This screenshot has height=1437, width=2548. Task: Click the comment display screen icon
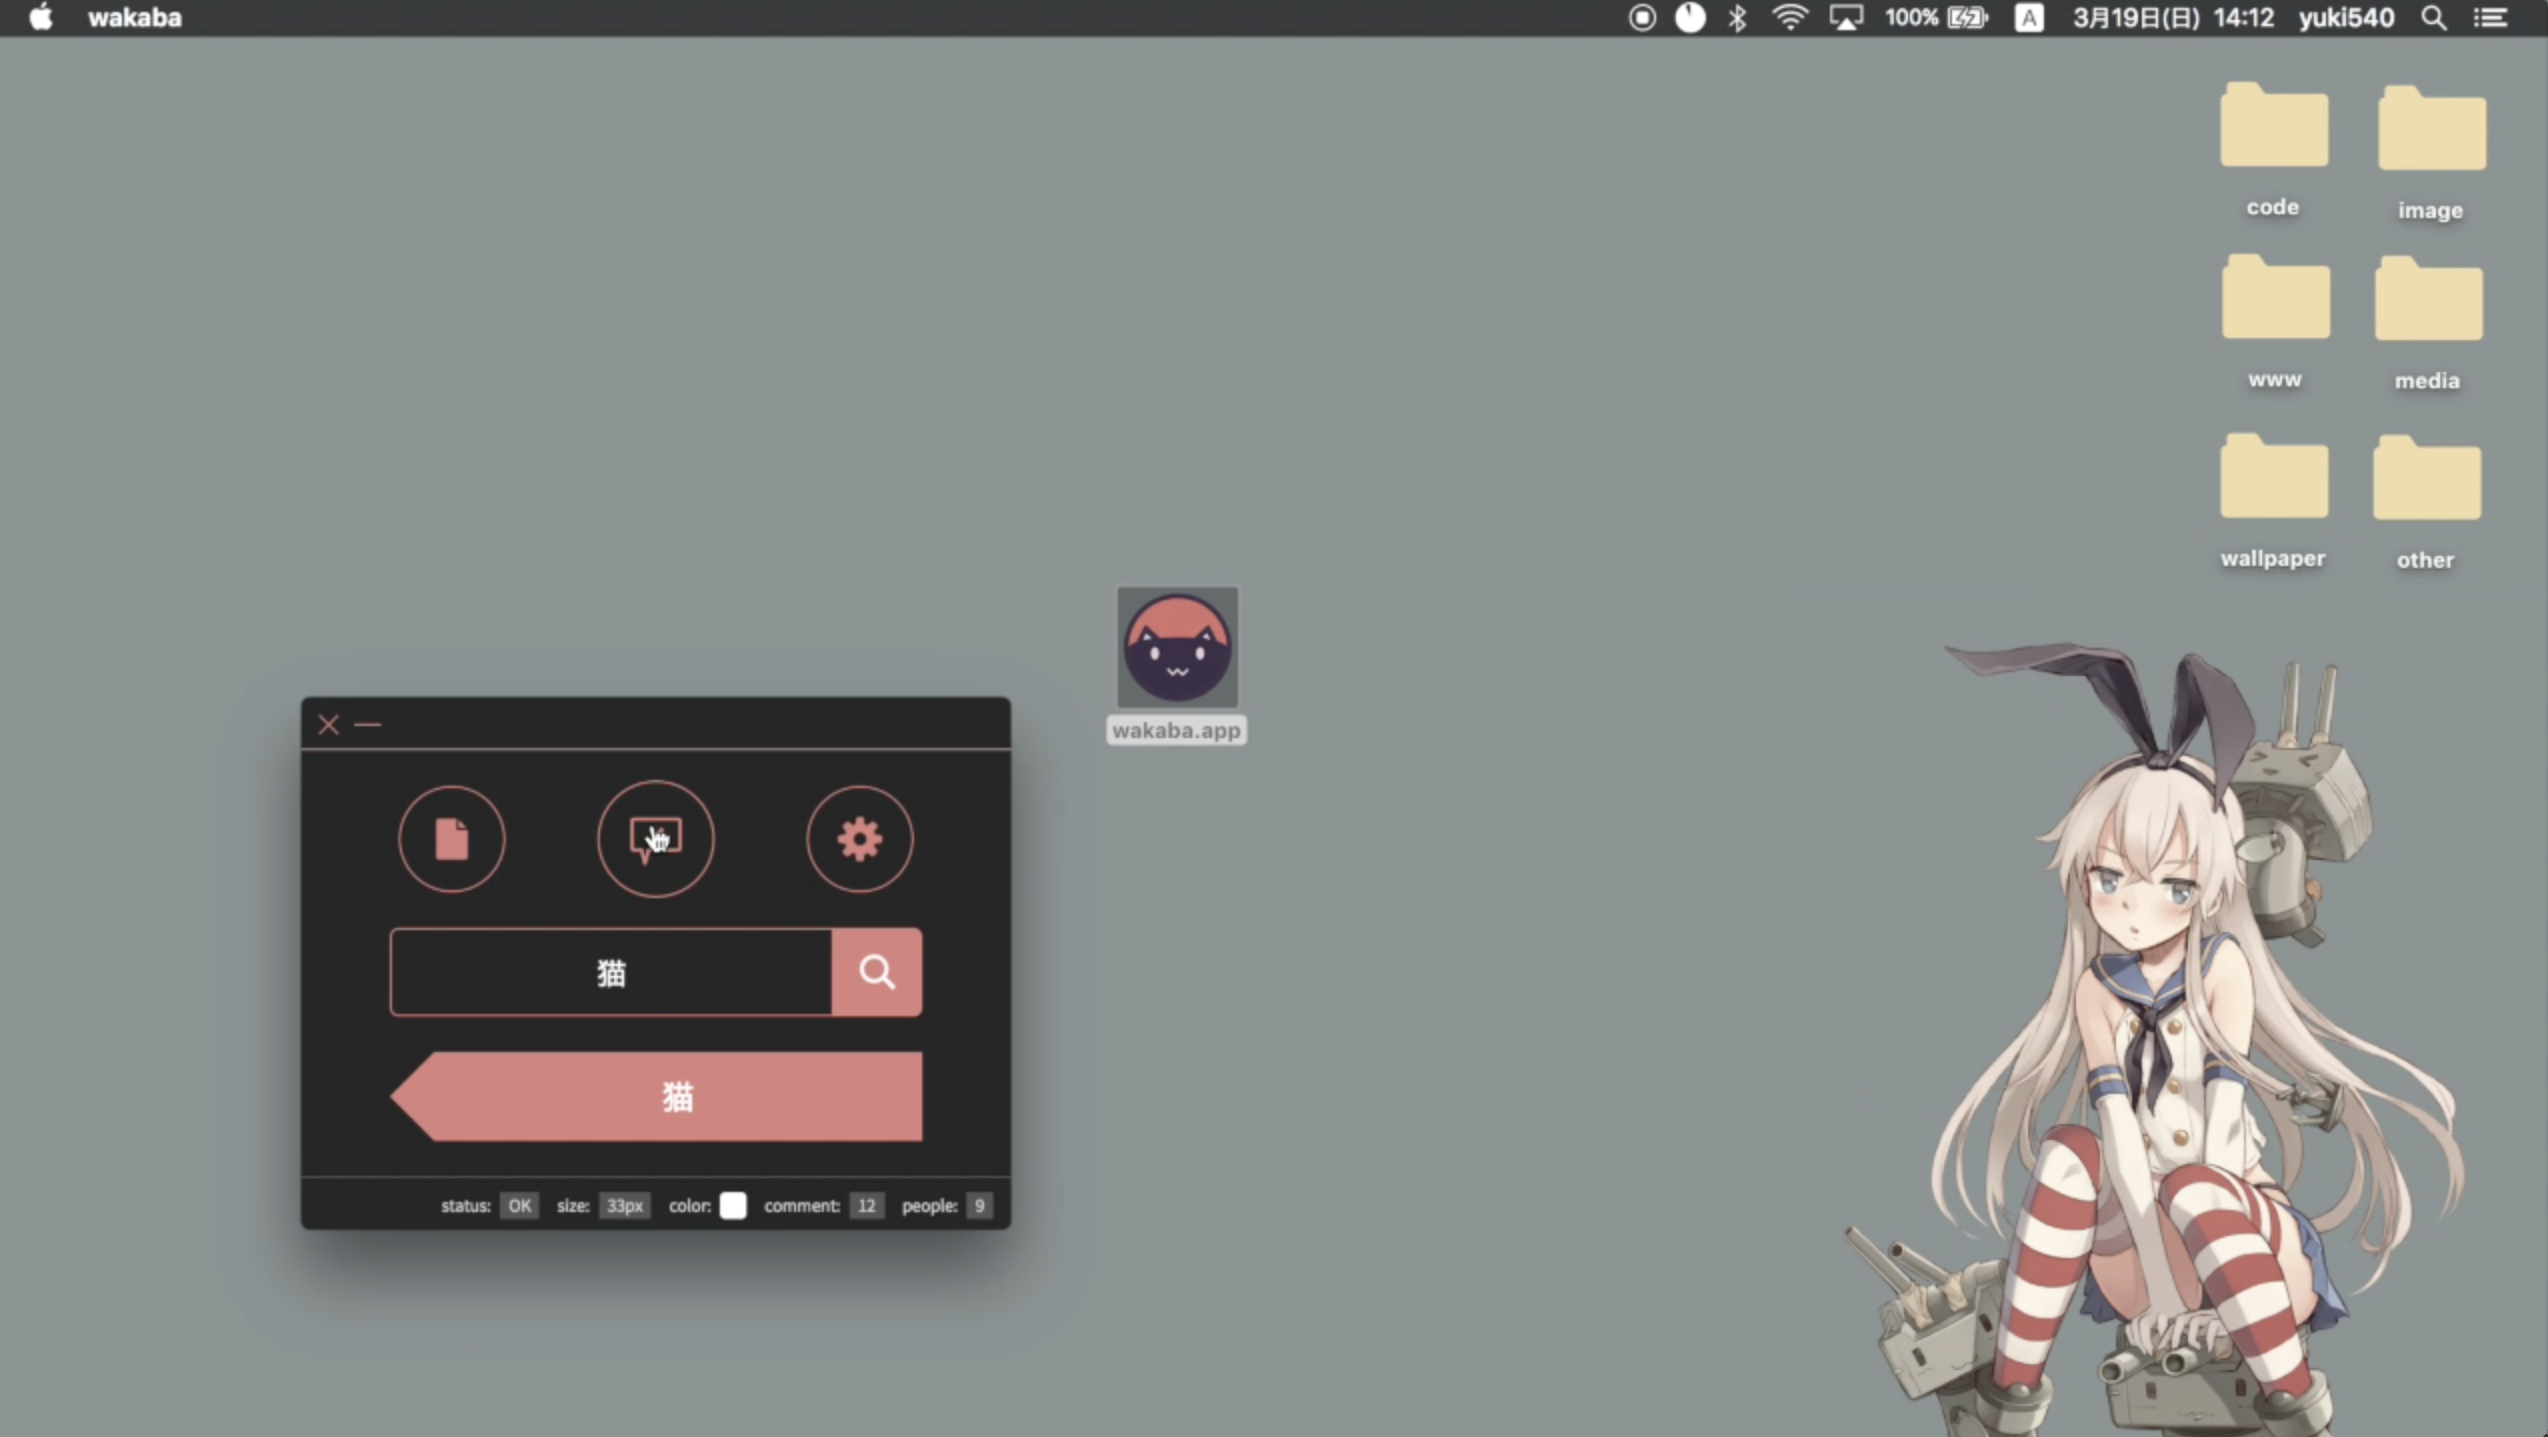[655, 839]
